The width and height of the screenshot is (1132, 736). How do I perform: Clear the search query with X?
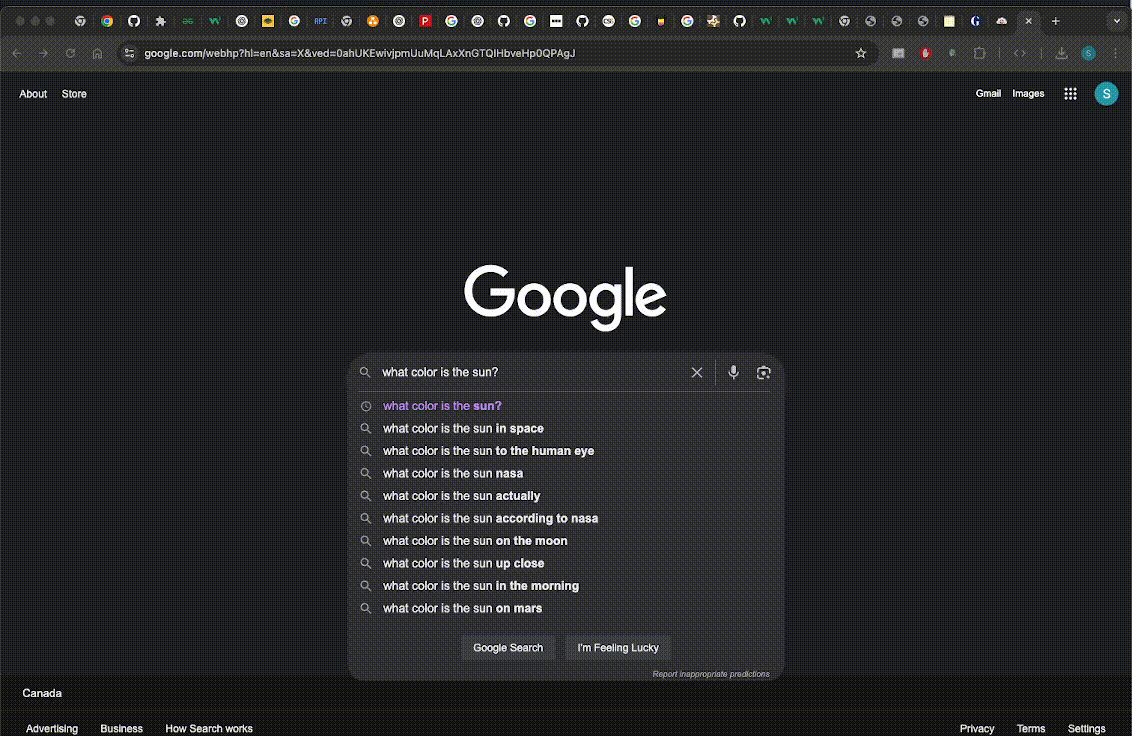(697, 373)
